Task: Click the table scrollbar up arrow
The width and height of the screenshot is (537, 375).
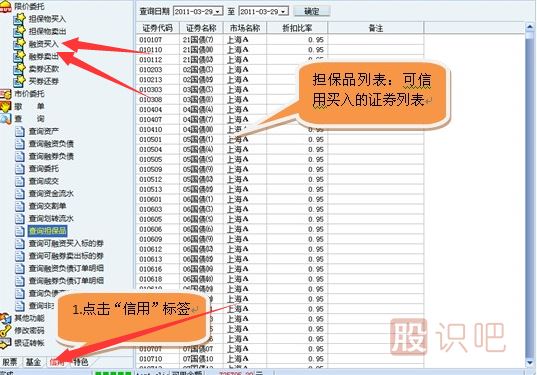Action: 530,27
